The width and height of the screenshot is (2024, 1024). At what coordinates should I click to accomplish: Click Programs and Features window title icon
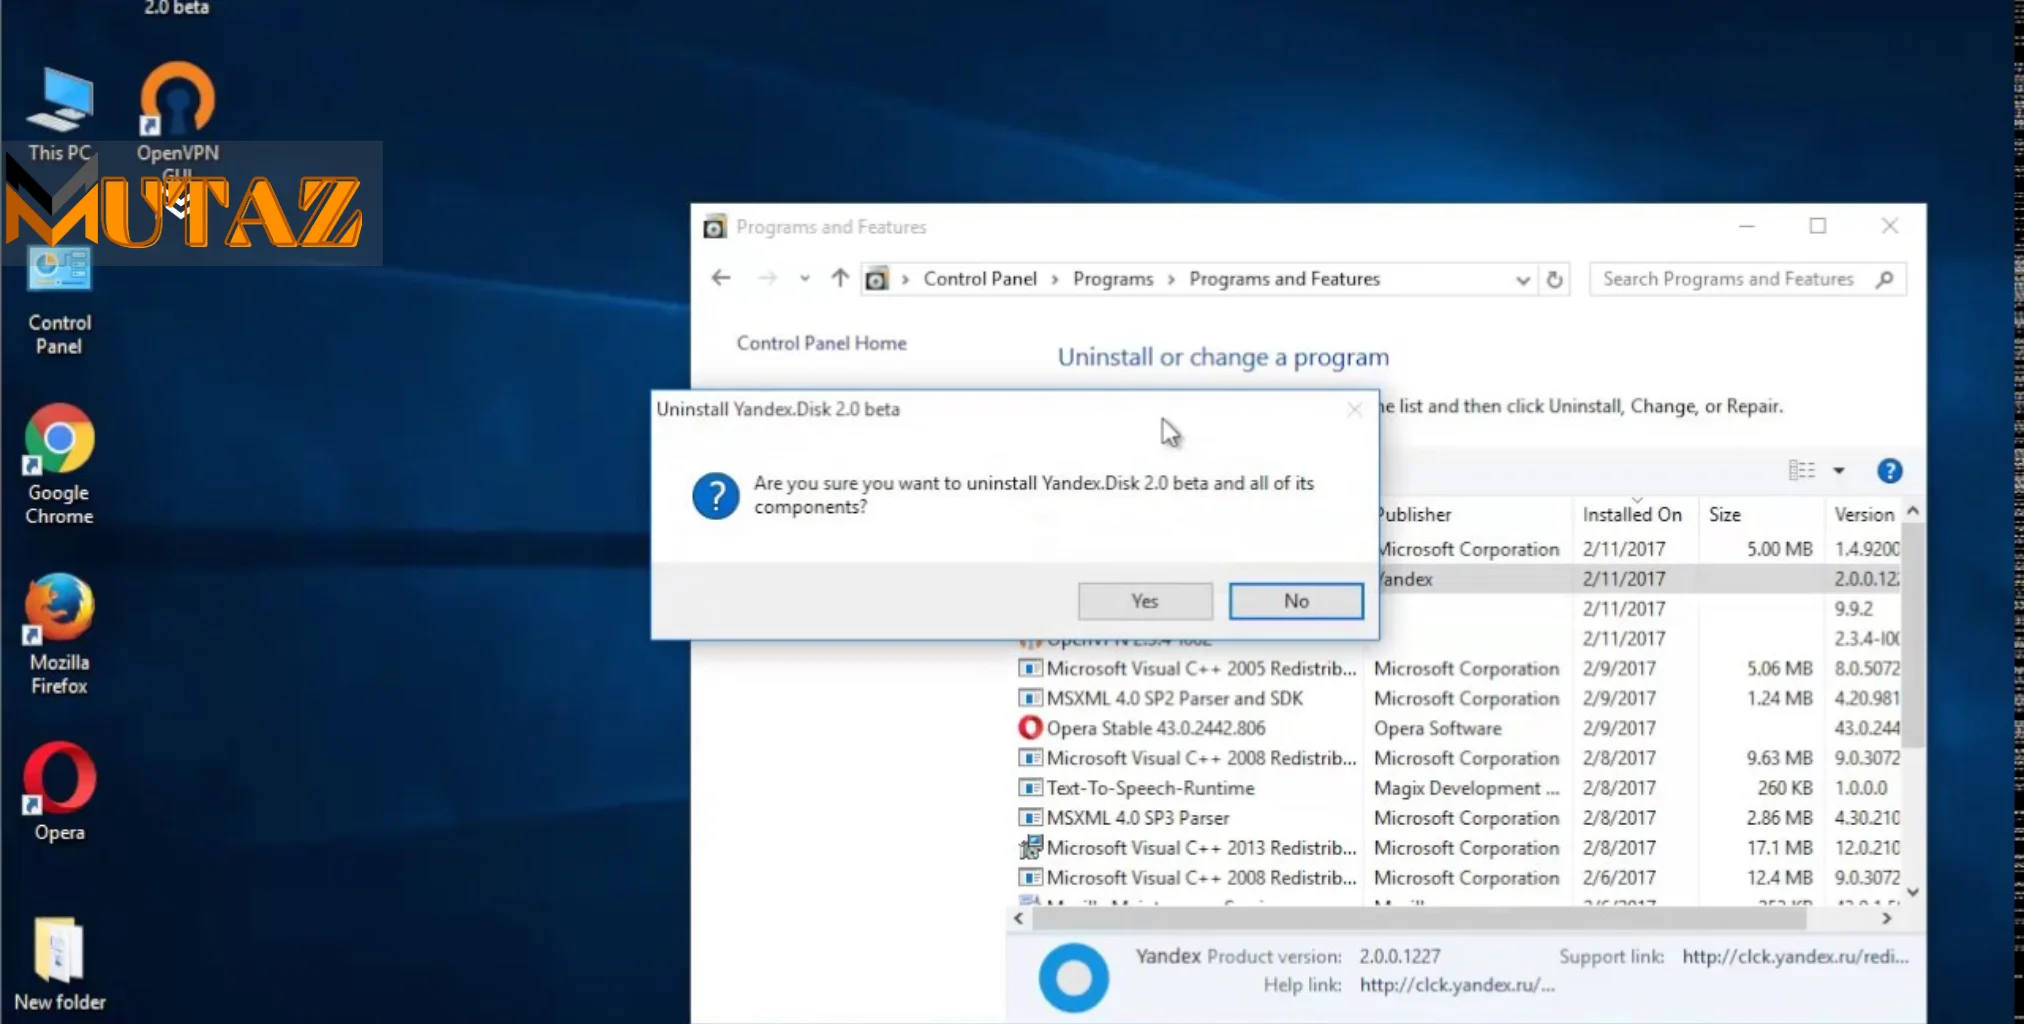pos(714,227)
